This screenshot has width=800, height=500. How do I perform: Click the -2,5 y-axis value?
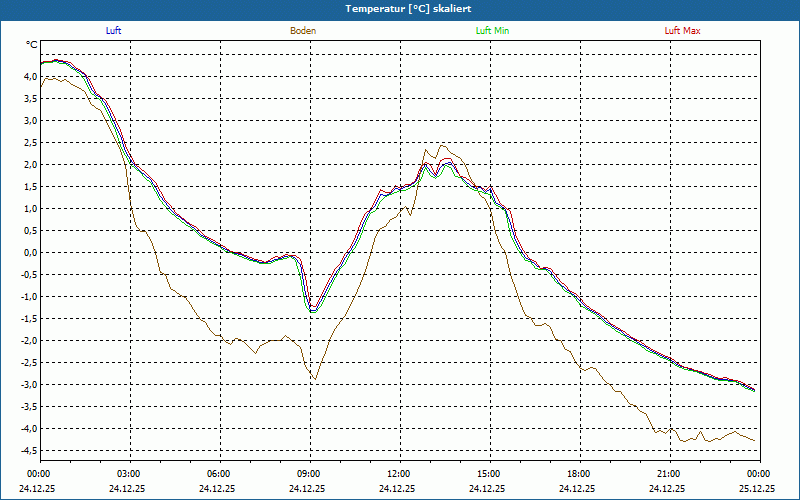28,363
